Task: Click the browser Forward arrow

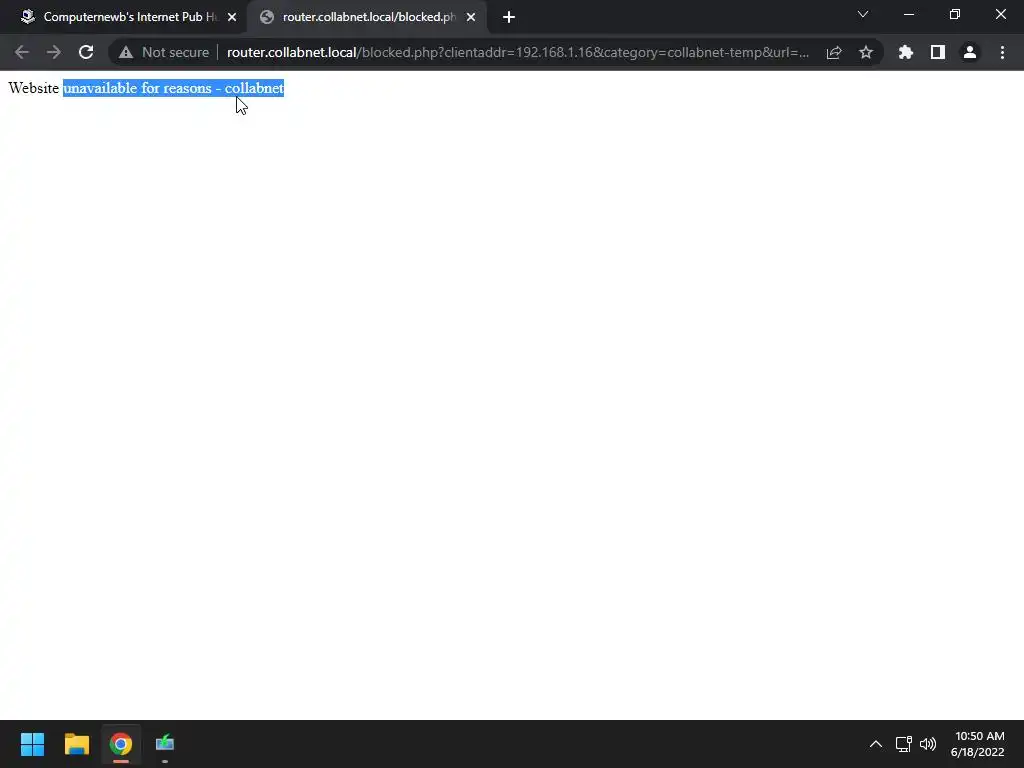Action: pos(54,52)
